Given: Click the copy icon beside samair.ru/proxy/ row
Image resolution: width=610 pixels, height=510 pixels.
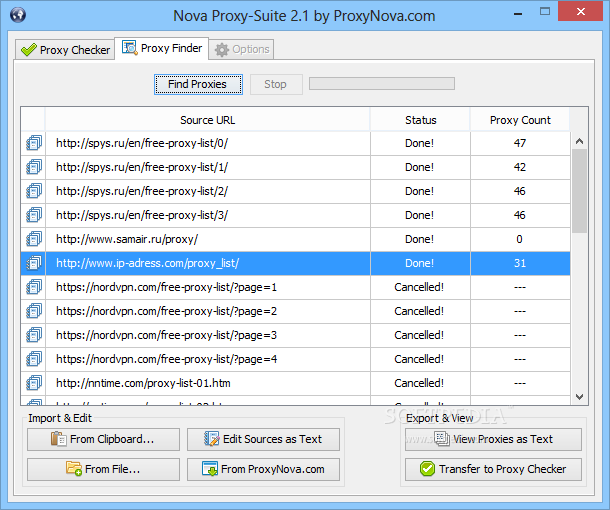Looking at the screenshot, I should pos(34,239).
